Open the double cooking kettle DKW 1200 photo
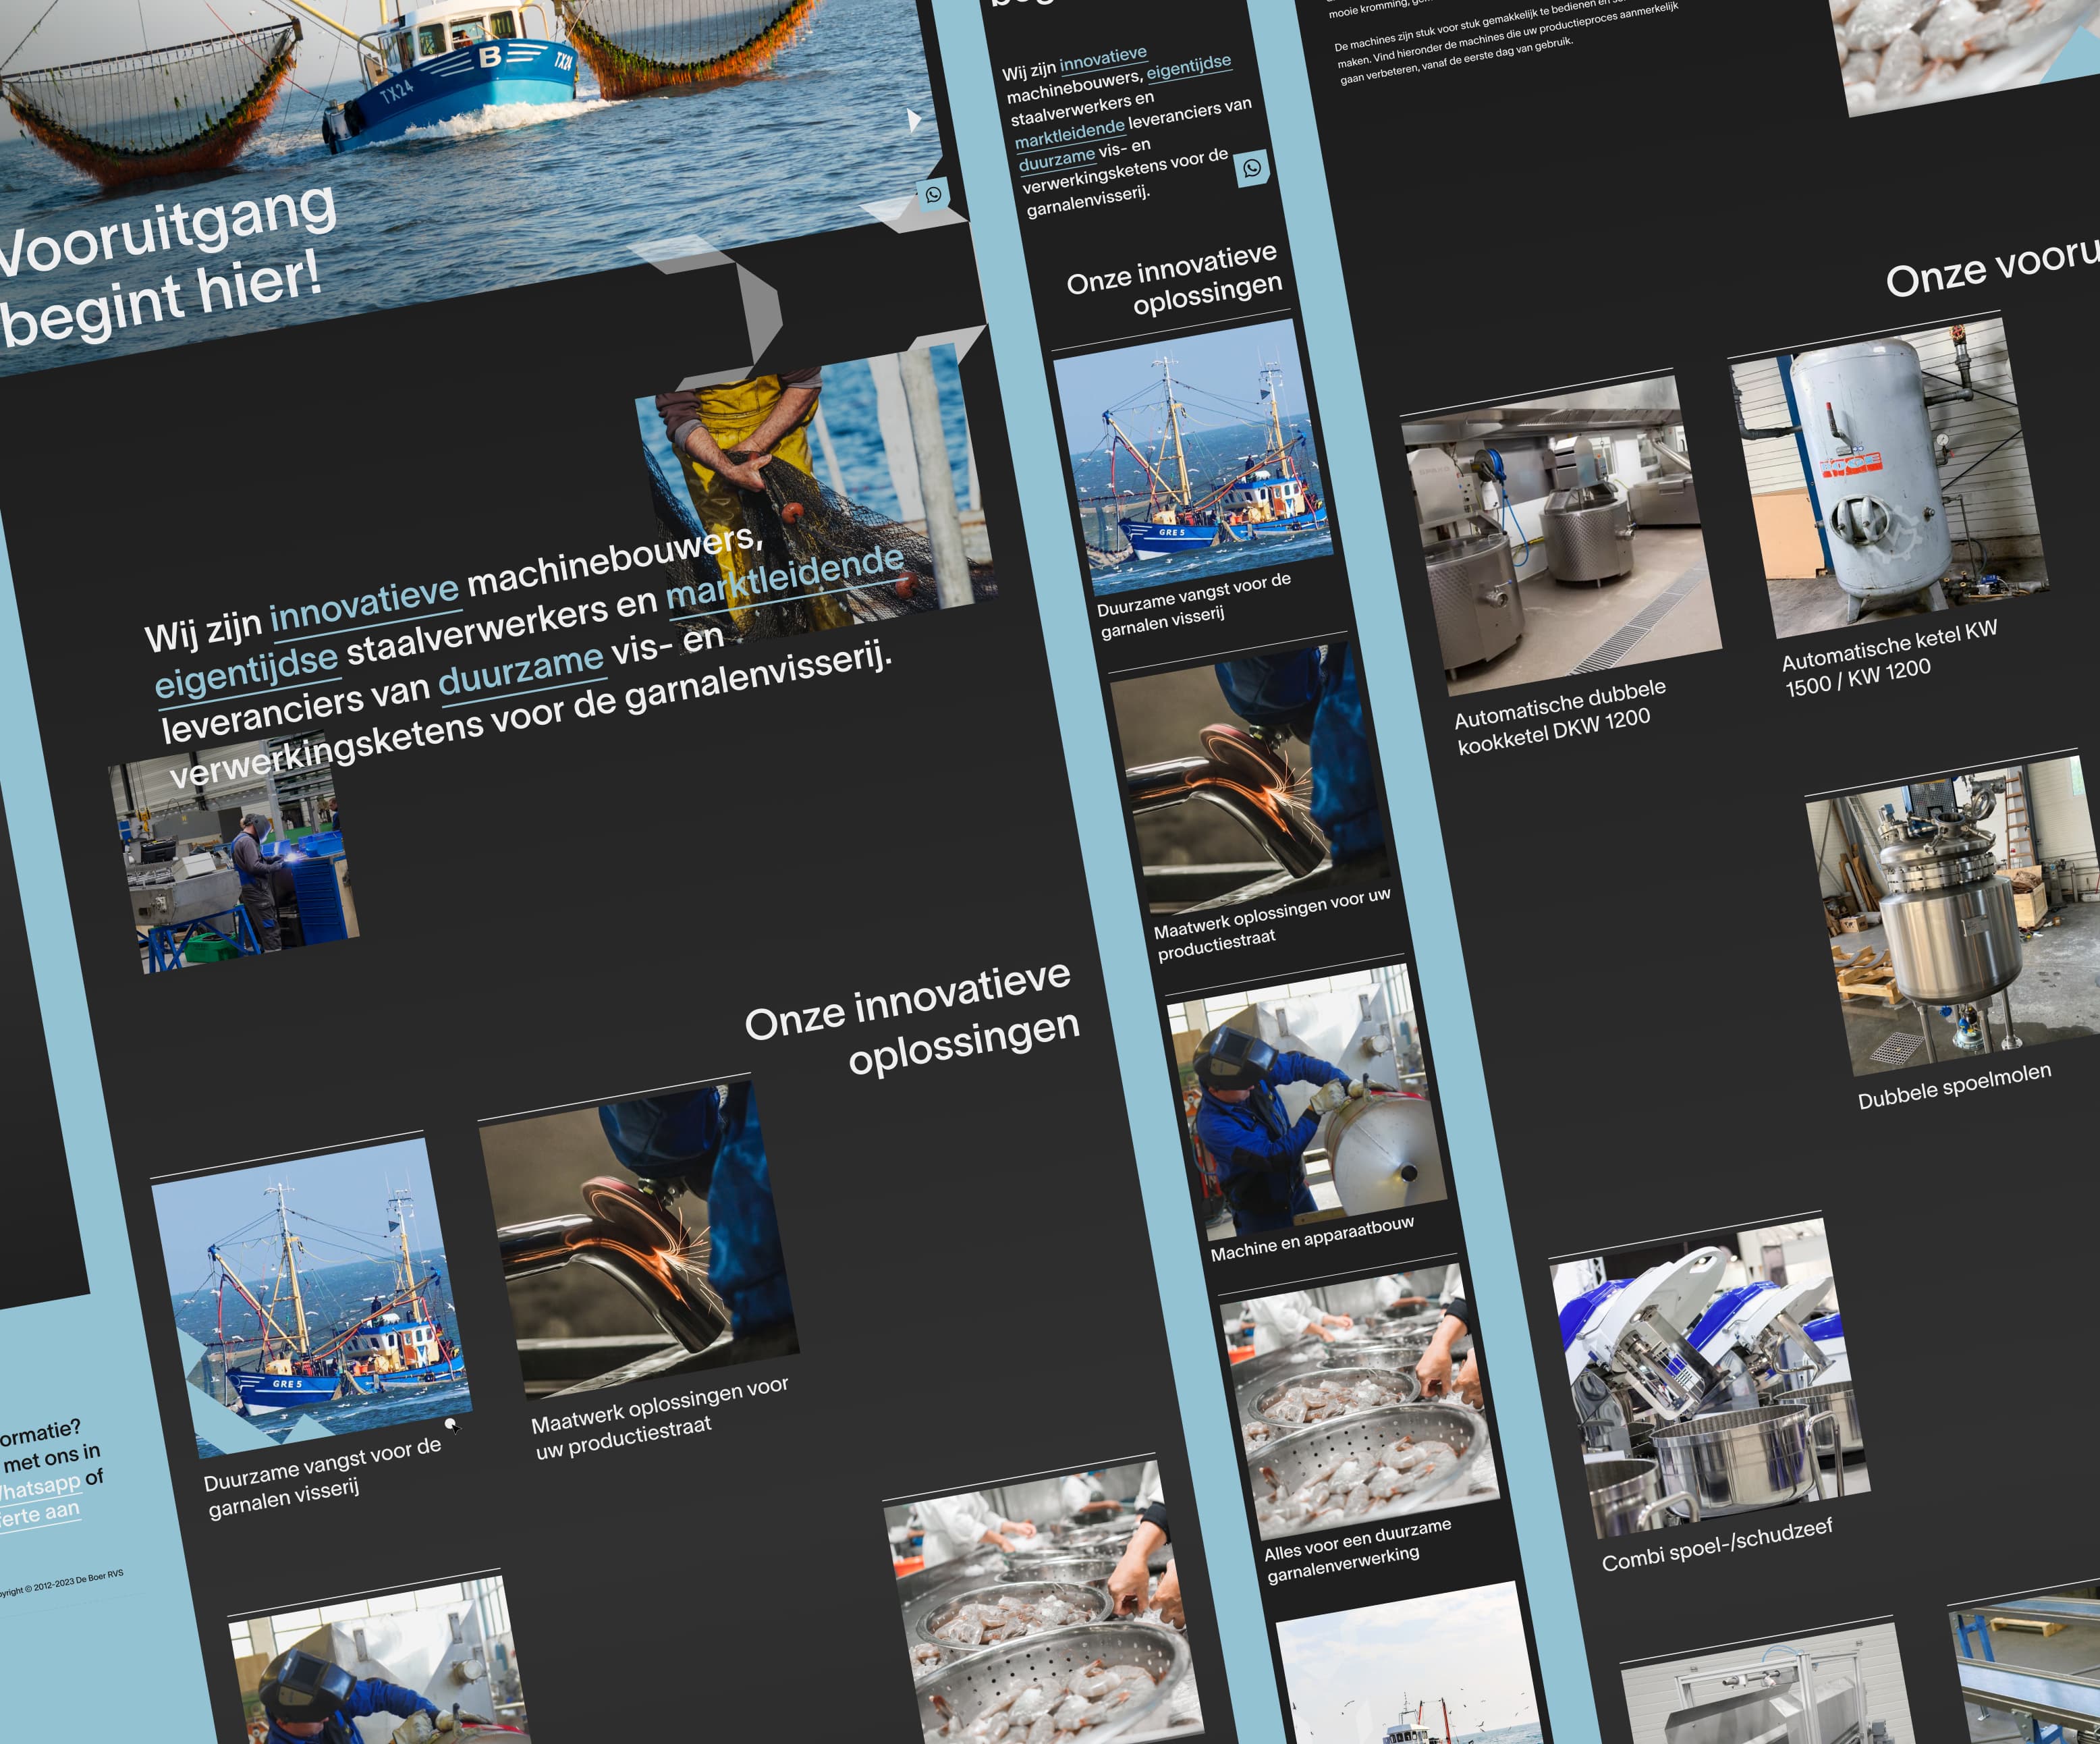Screen dimensions: 2100x1744 (x=1561, y=536)
